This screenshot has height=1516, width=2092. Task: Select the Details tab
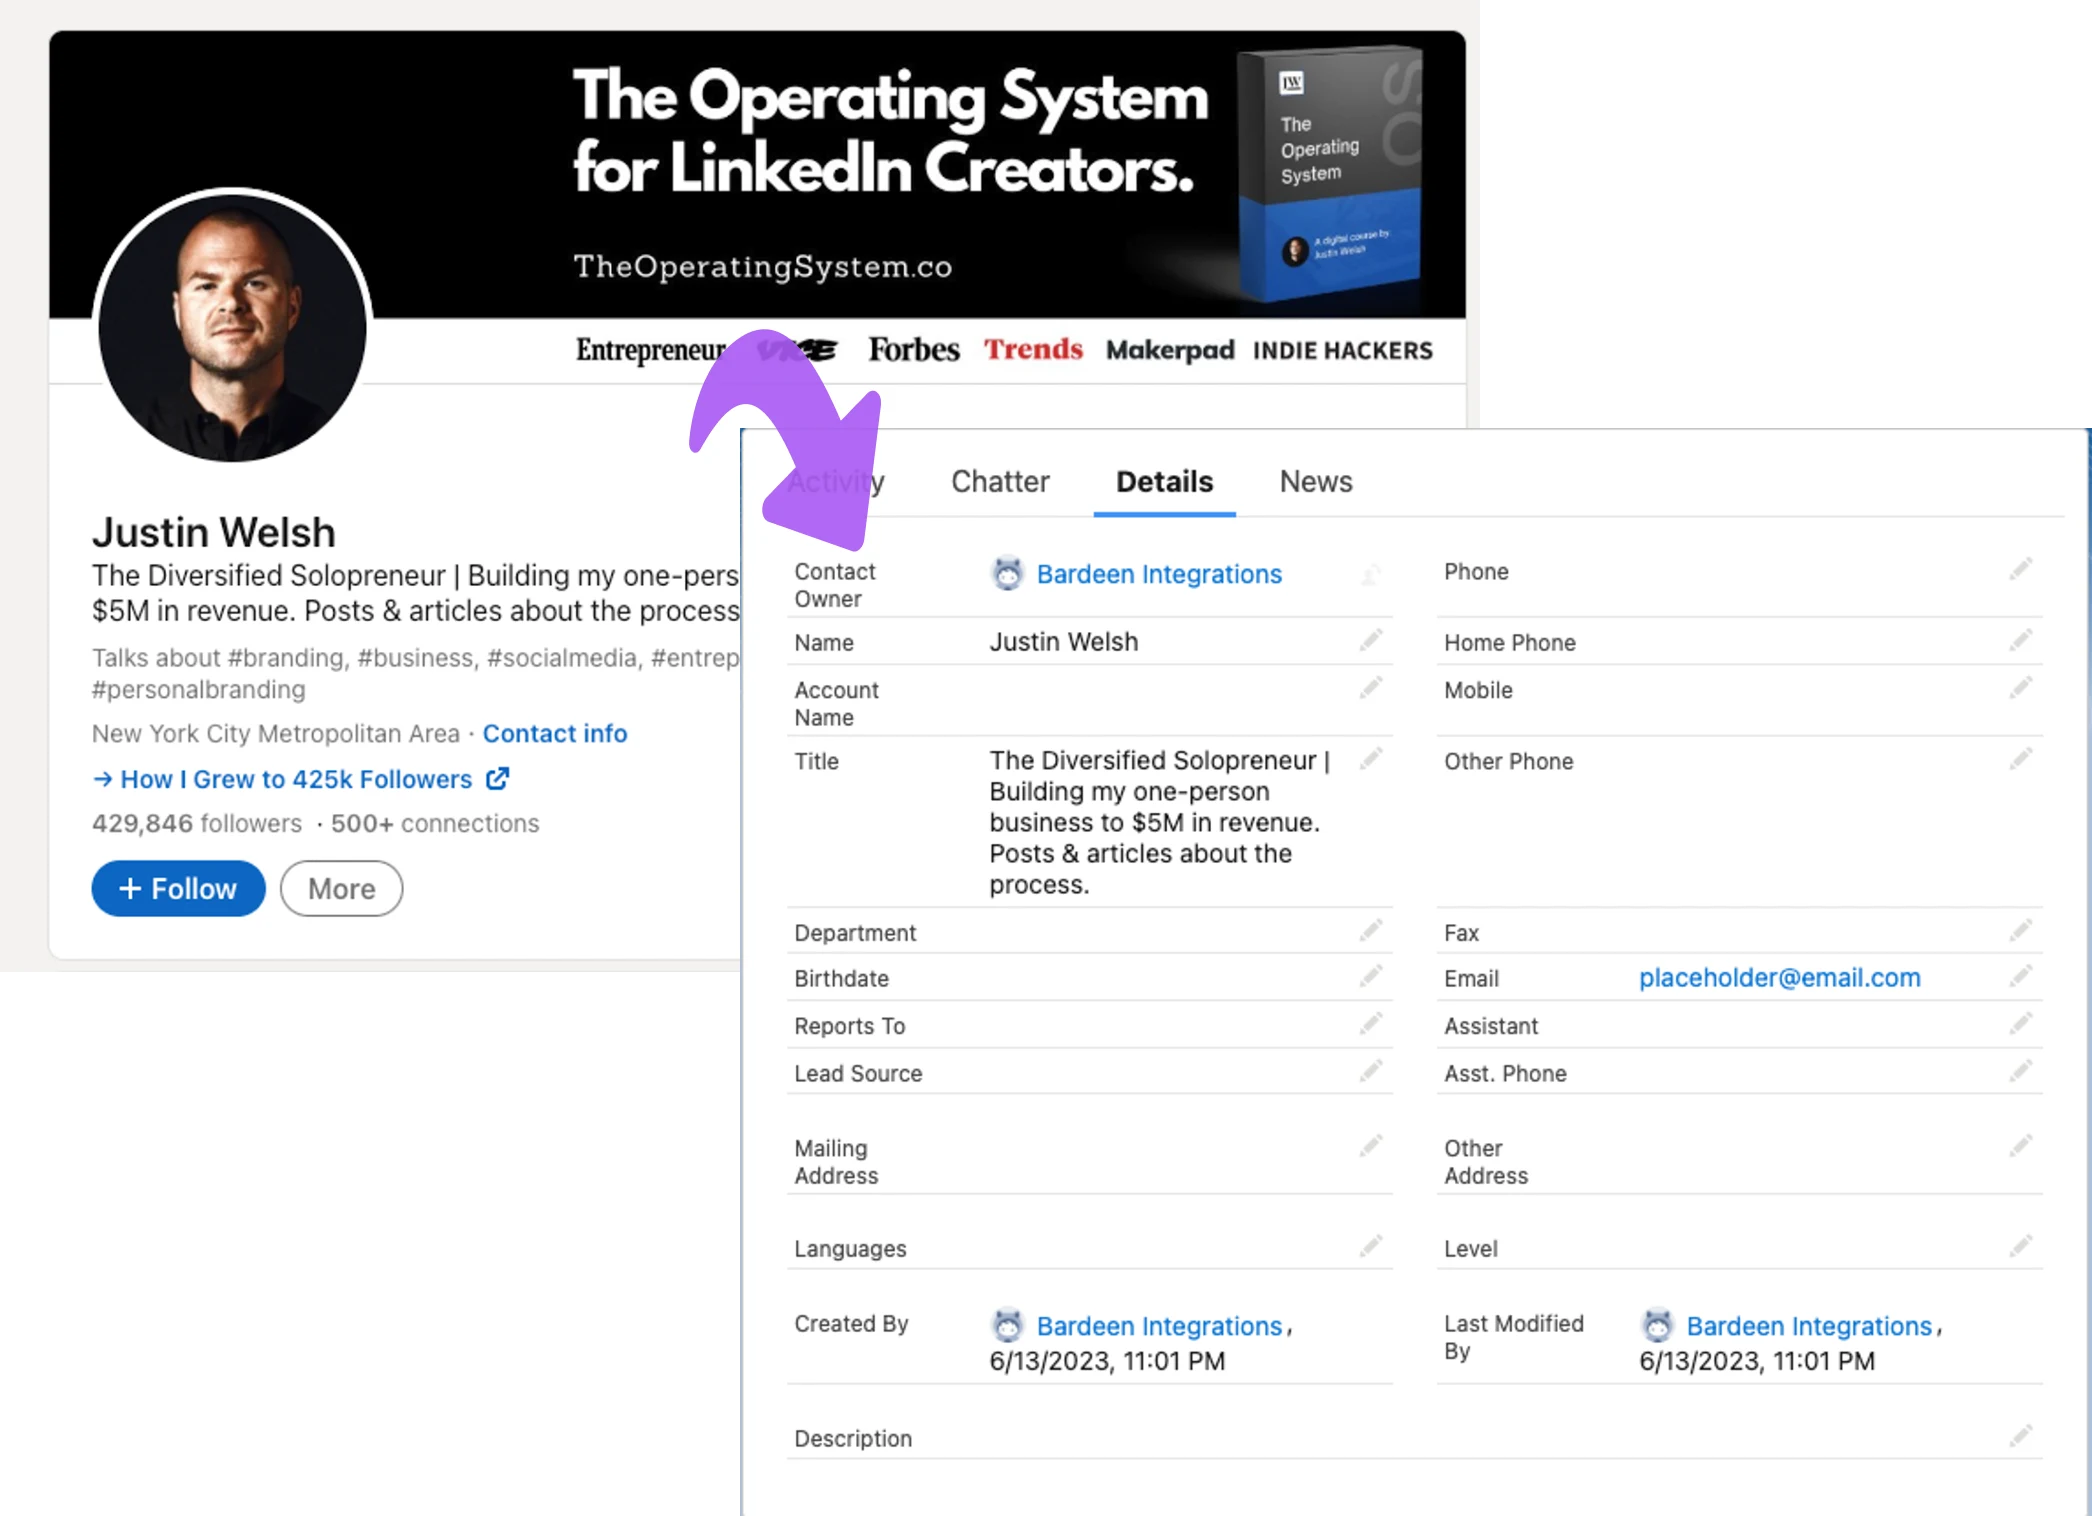point(1164,481)
